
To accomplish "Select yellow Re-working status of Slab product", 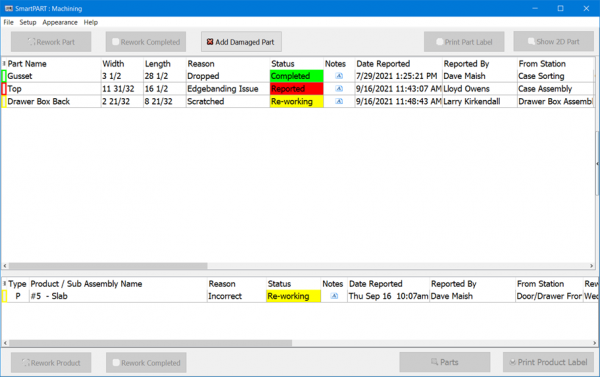I will pos(293,296).
